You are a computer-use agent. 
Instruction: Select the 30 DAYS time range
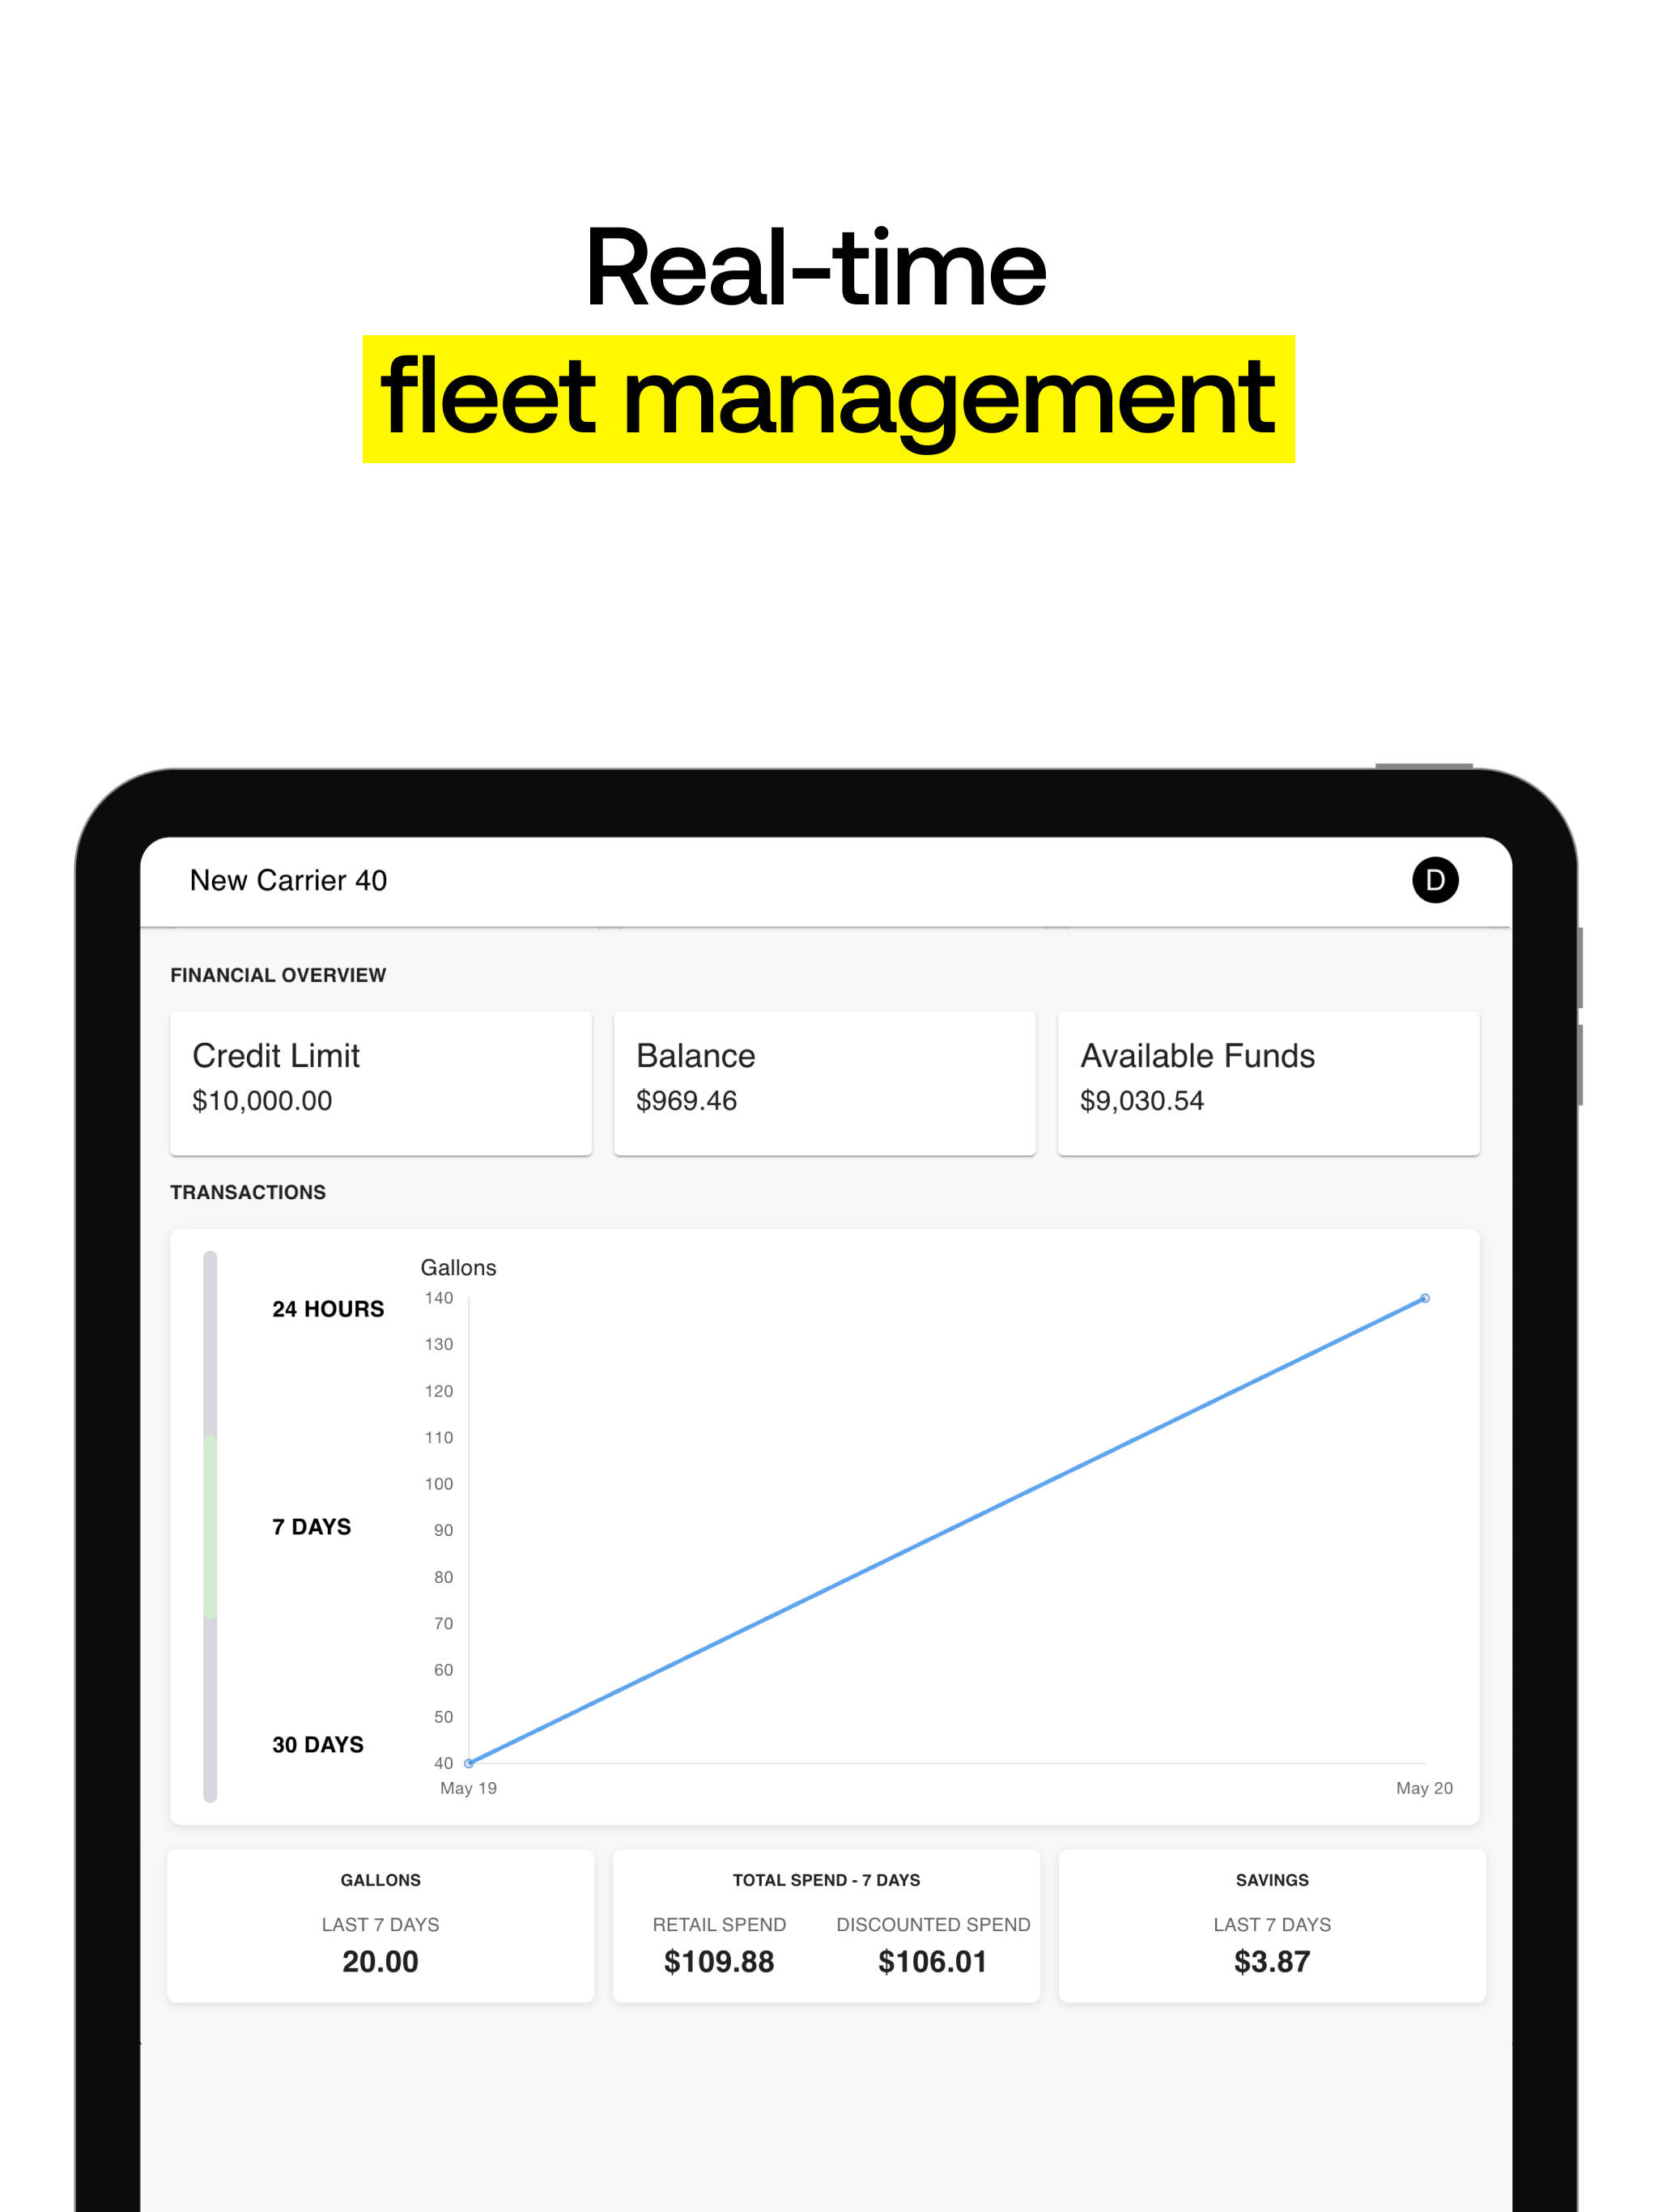(x=318, y=1745)
